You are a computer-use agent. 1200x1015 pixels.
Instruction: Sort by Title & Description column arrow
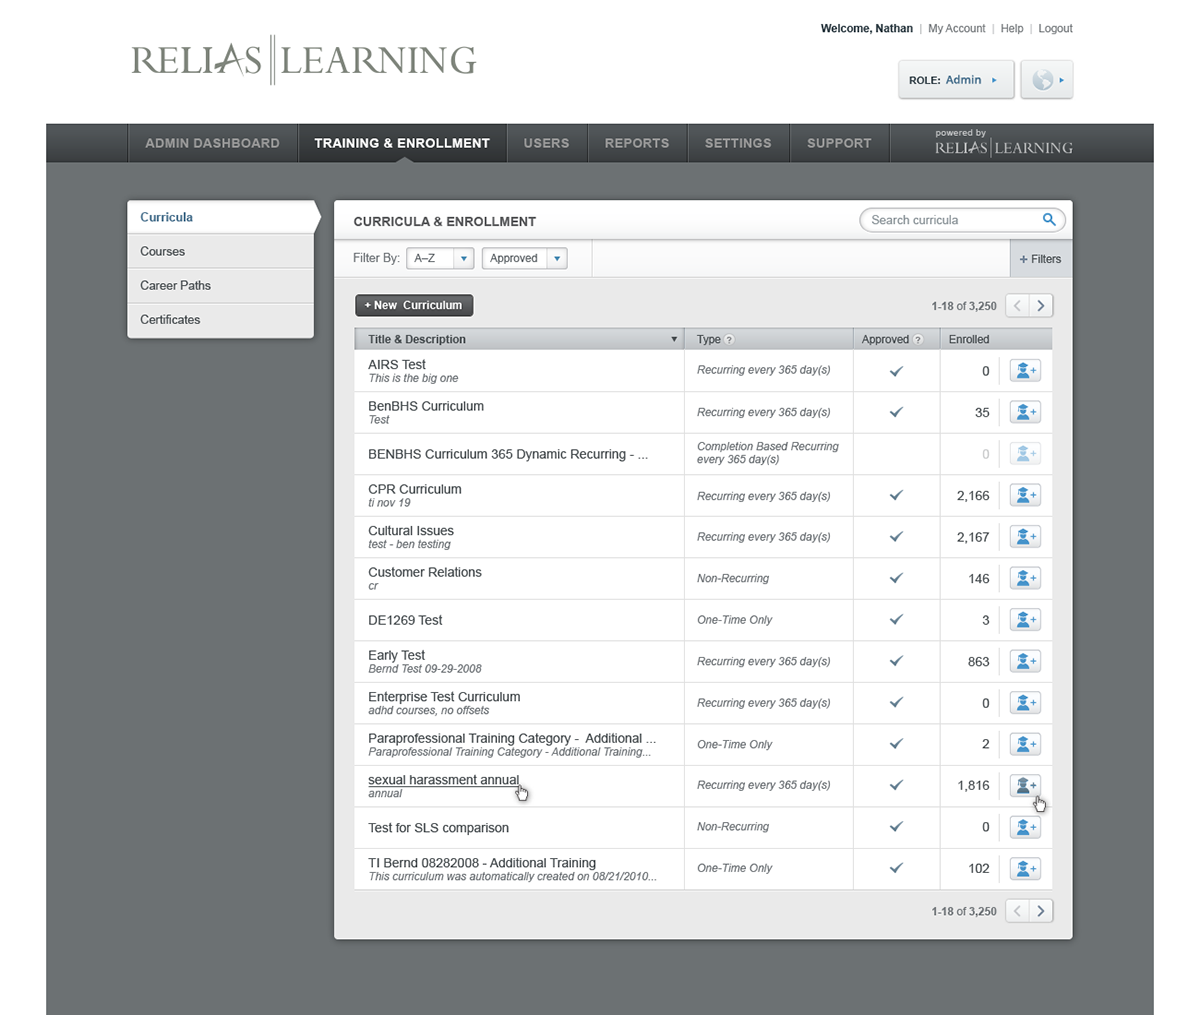pyautogui.click(x=674, y=340)
